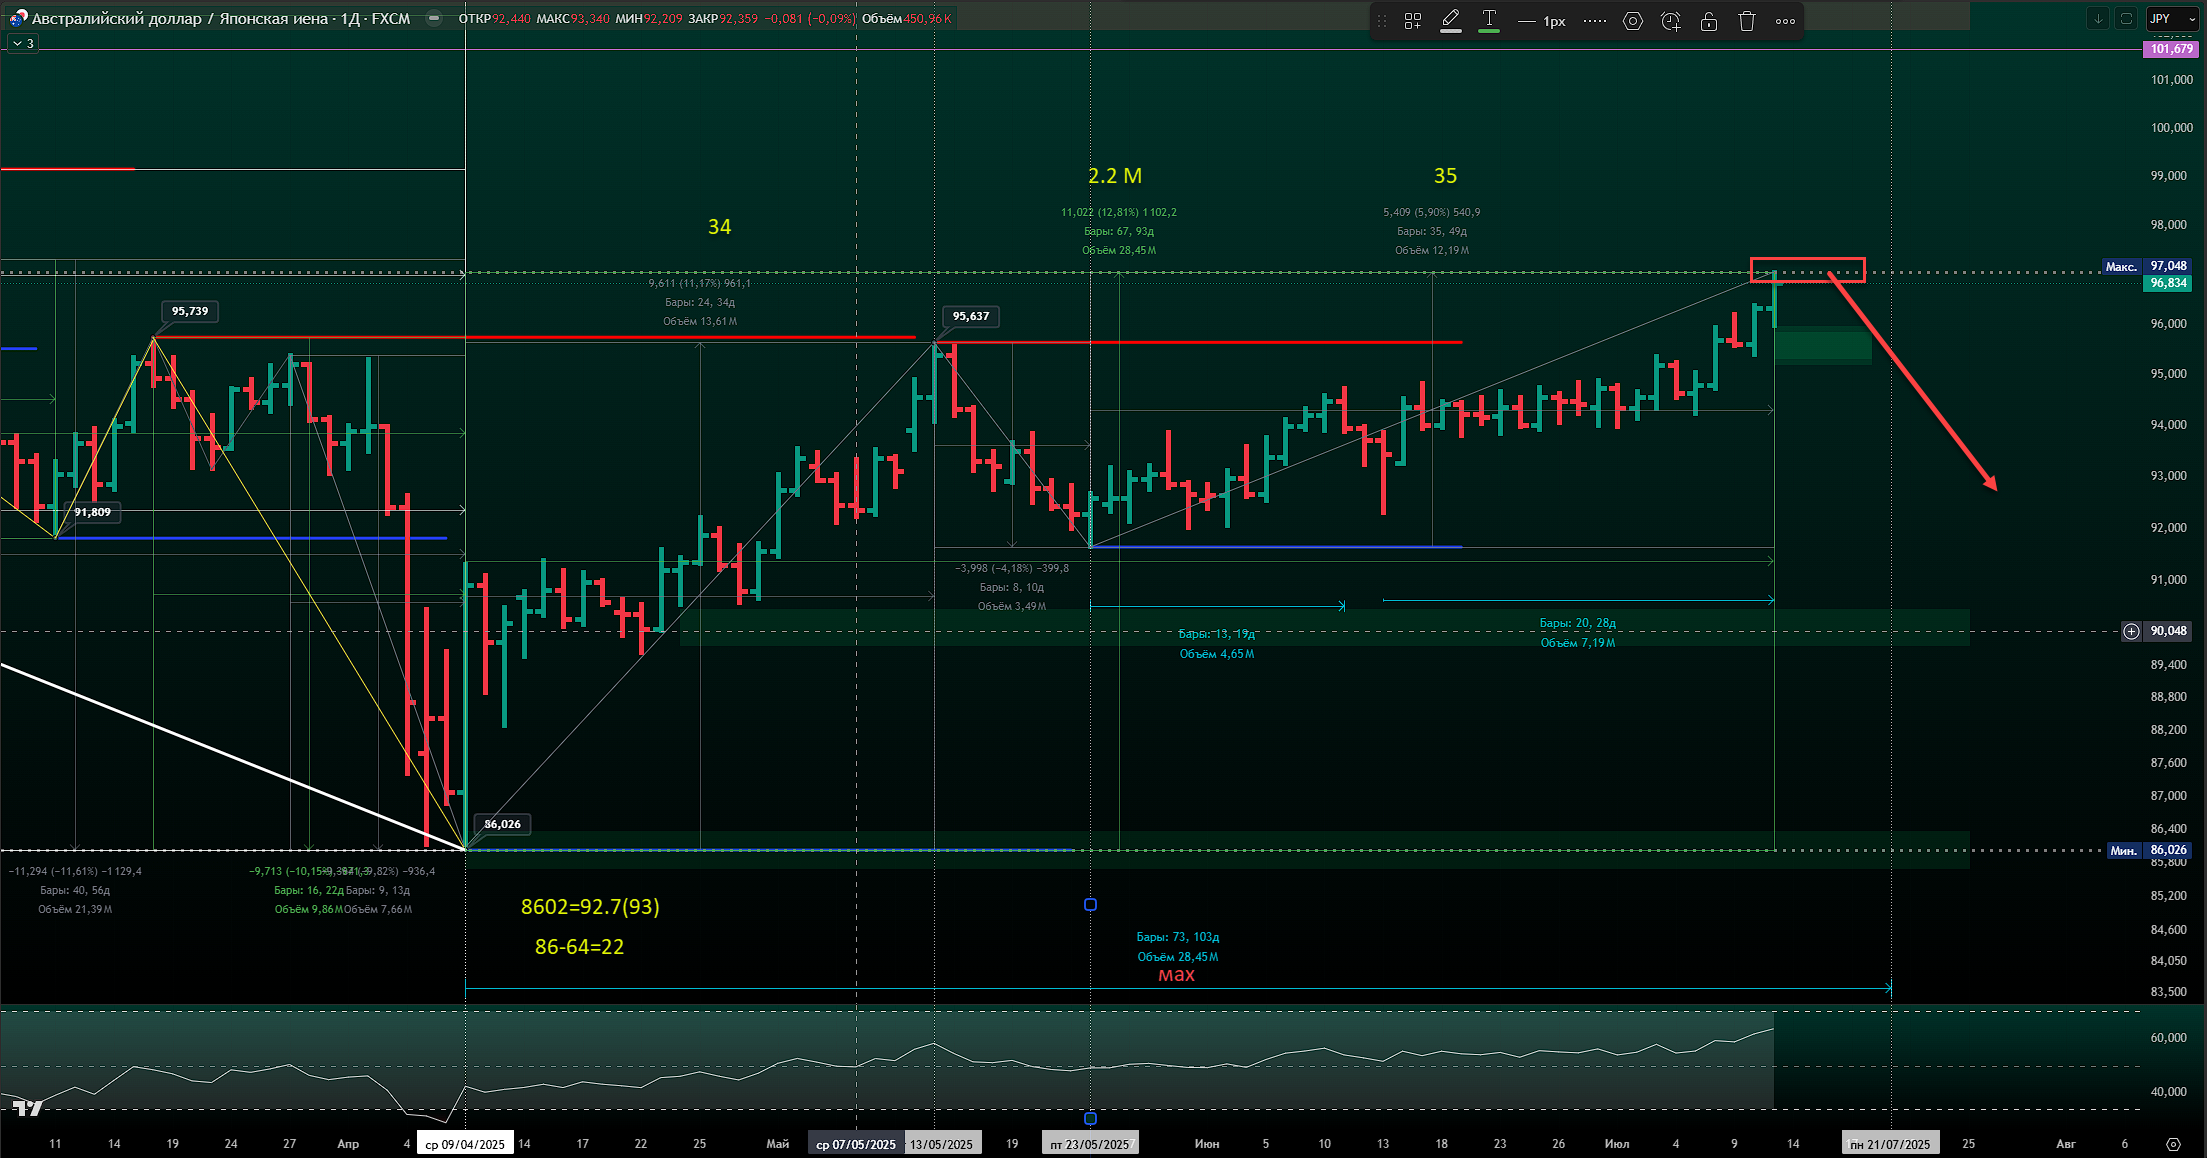Open the JPY currency dropdown
The image size is (2207, 1158).
click(x=2171, y=19)
